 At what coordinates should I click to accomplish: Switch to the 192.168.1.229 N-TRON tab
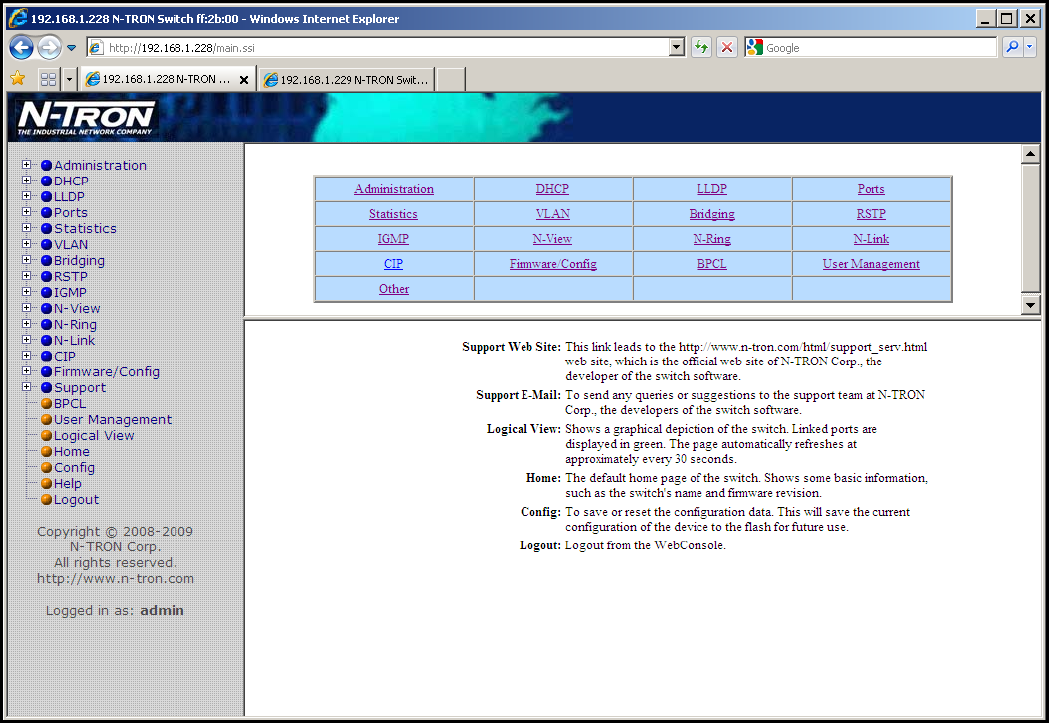346,80
